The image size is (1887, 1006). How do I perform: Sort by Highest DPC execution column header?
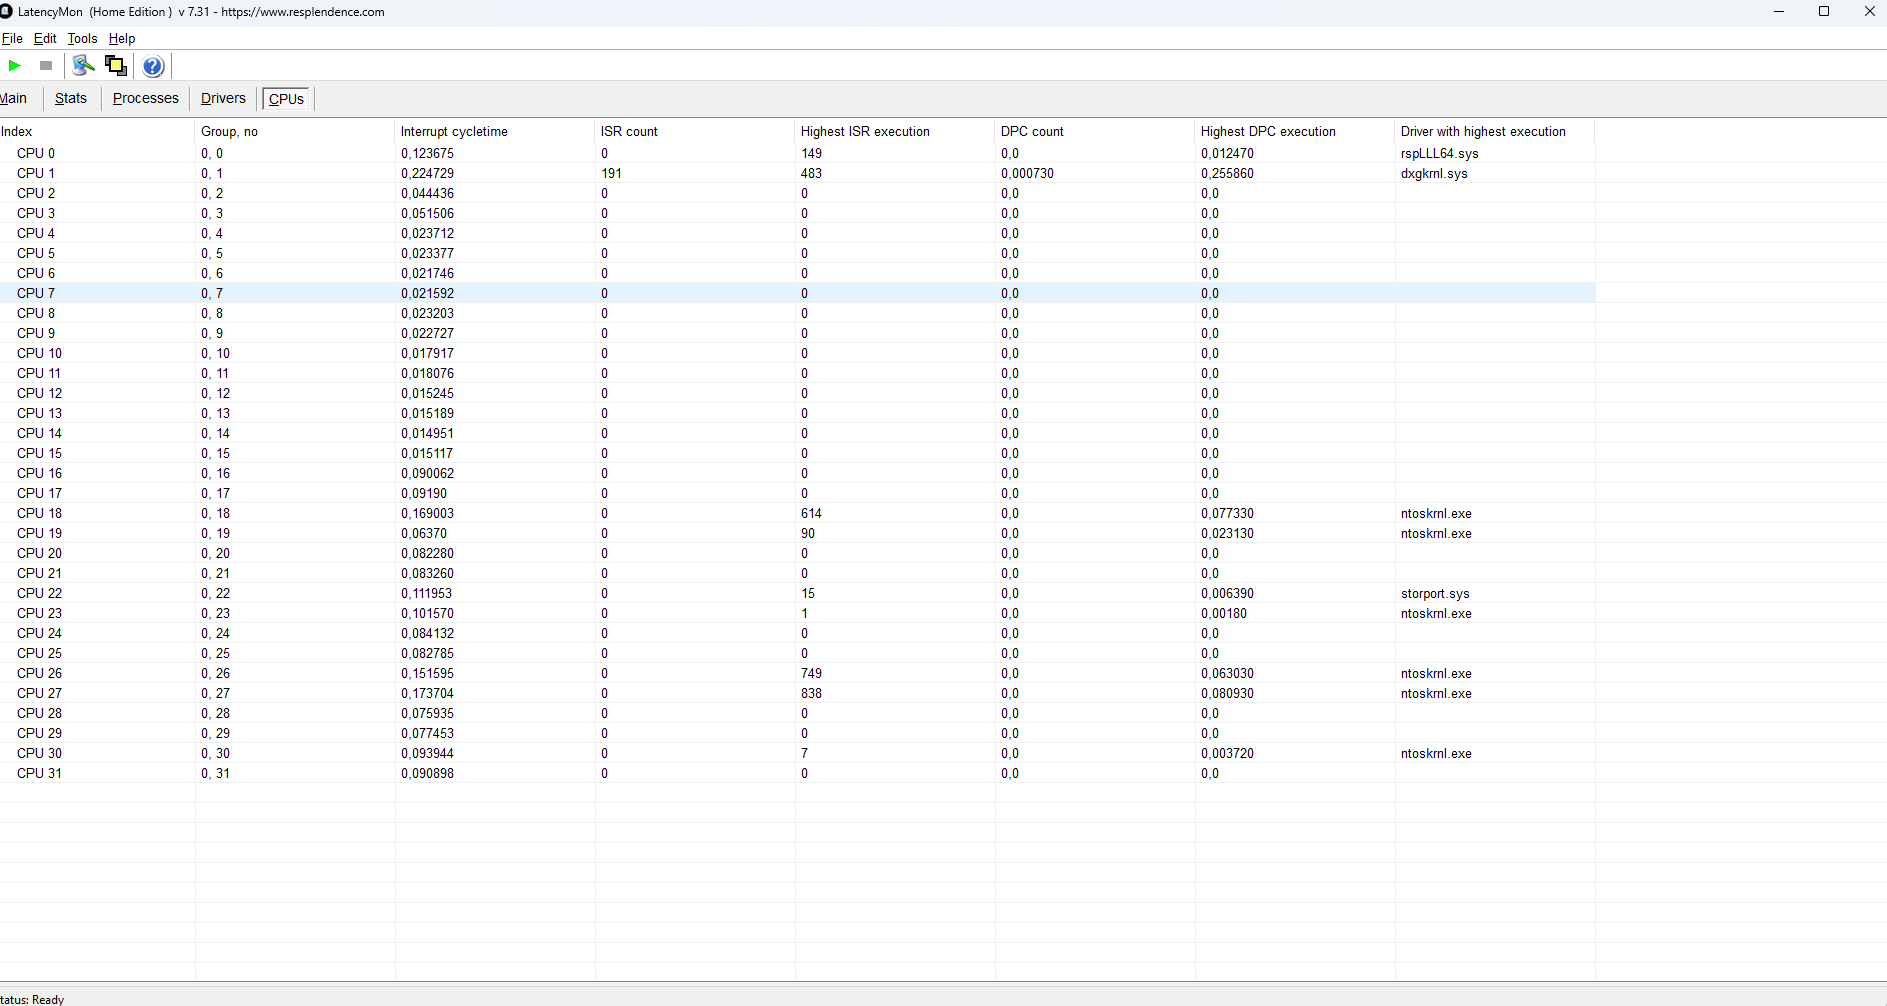point(1295,131)
